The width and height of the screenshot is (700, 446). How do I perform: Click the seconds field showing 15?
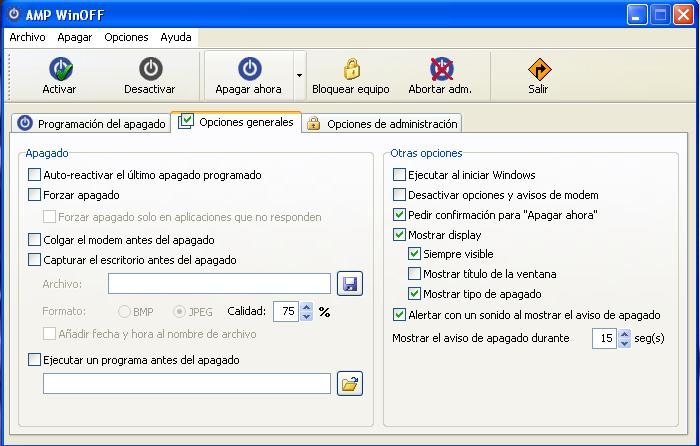click(x=604, y=338)
